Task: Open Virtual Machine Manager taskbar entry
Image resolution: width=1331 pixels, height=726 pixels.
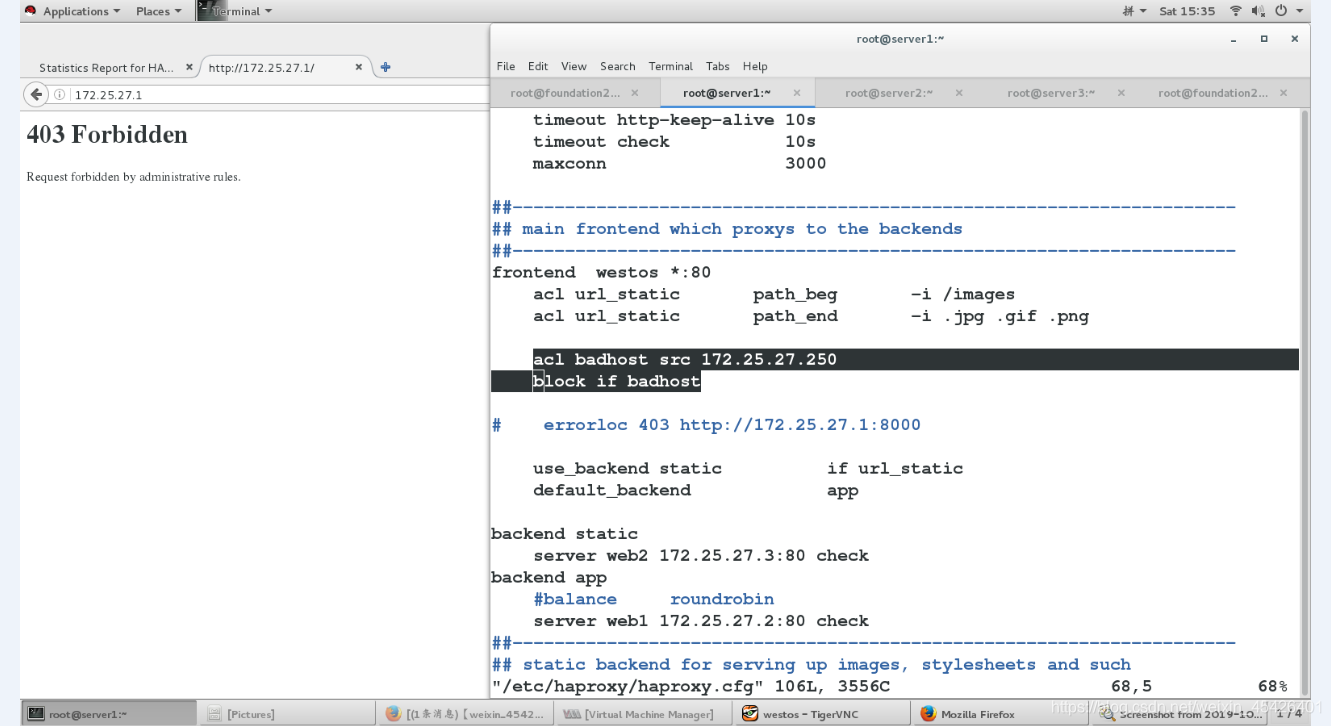Action: (645, 714)
